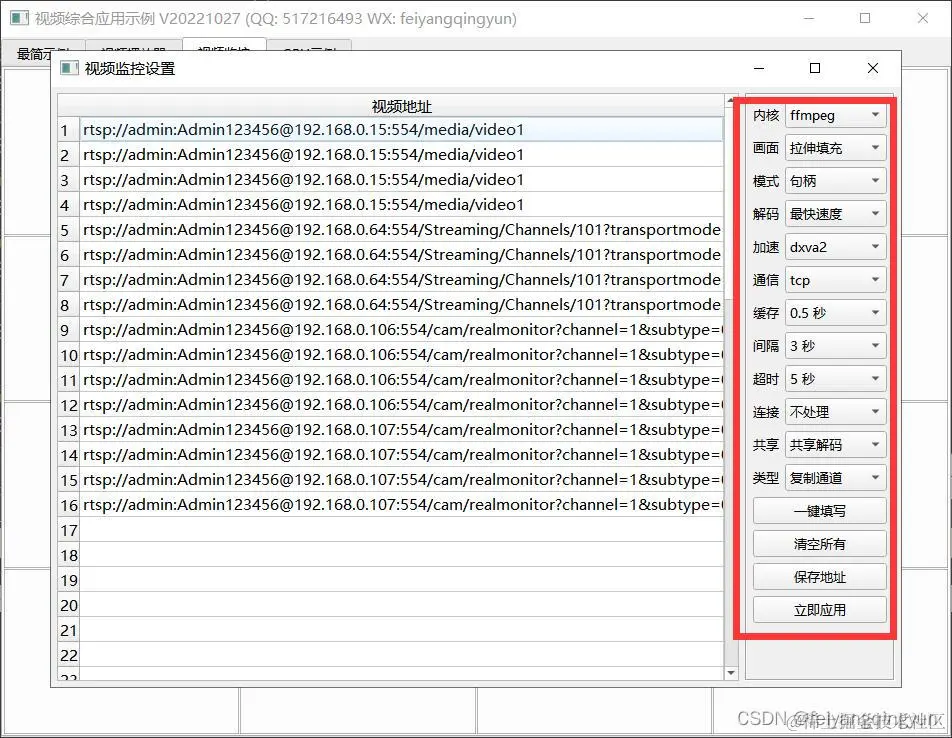
Task: Select the address cell in row 4
Action: tap(401, 205)
